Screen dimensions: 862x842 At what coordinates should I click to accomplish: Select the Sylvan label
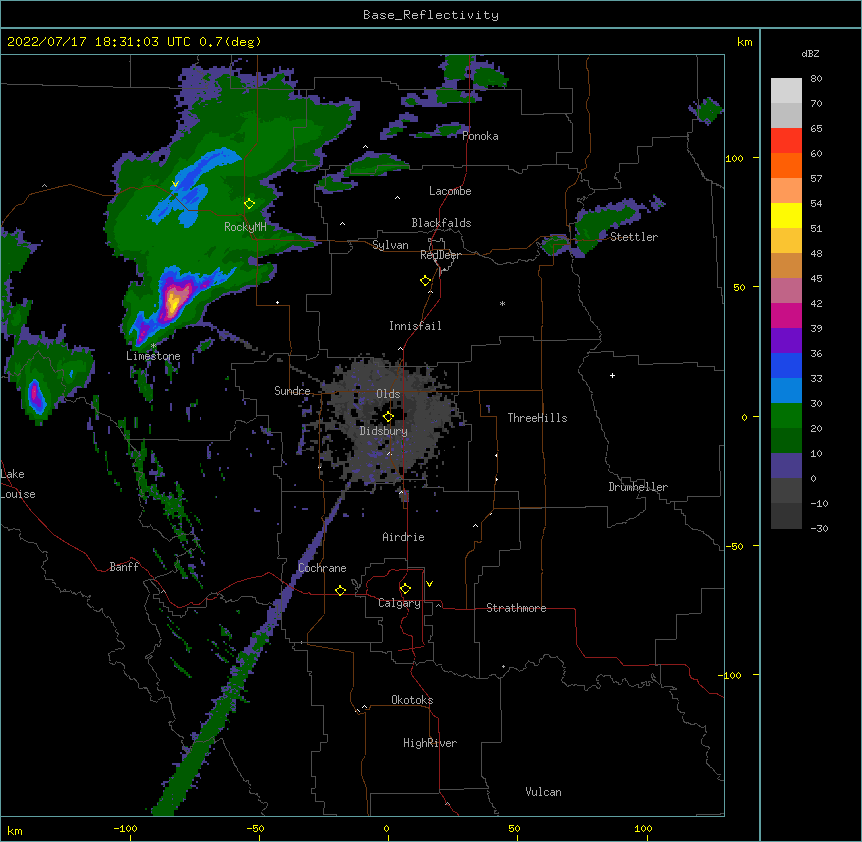click(x=390, y=245)
